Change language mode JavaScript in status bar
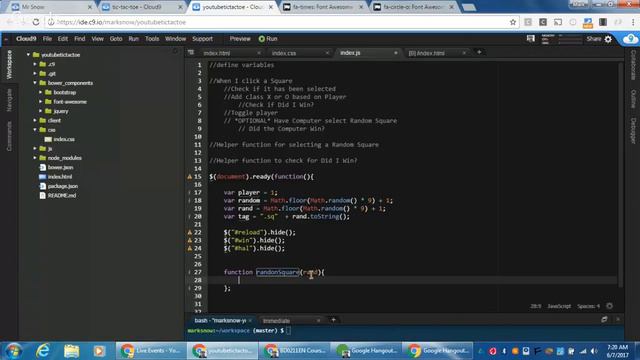Viewport: 640px width, 360px height. [x=559, y=306]
